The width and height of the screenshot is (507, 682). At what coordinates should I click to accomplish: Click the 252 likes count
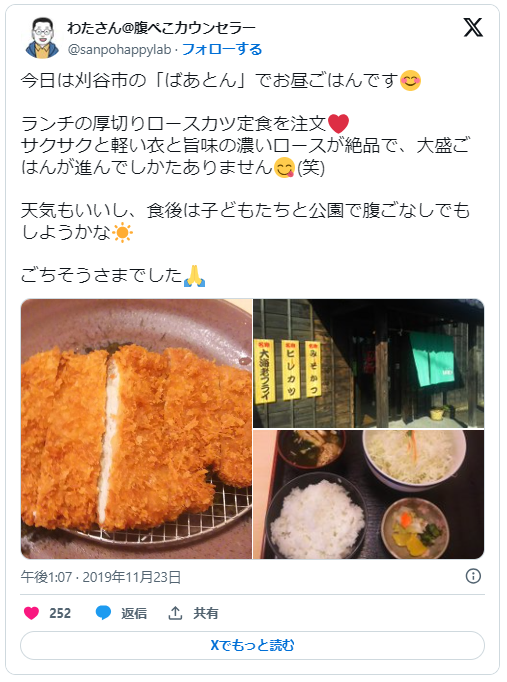(60, 613)
